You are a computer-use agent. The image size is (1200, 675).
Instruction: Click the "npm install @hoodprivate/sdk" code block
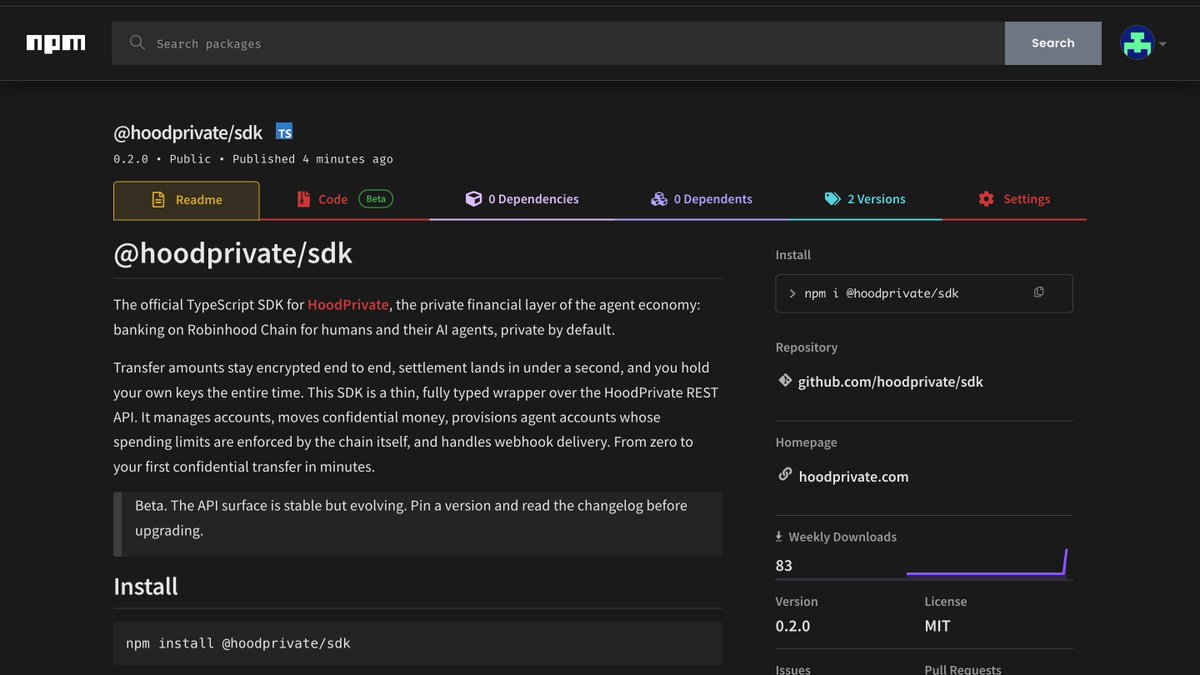pos(417,643)
